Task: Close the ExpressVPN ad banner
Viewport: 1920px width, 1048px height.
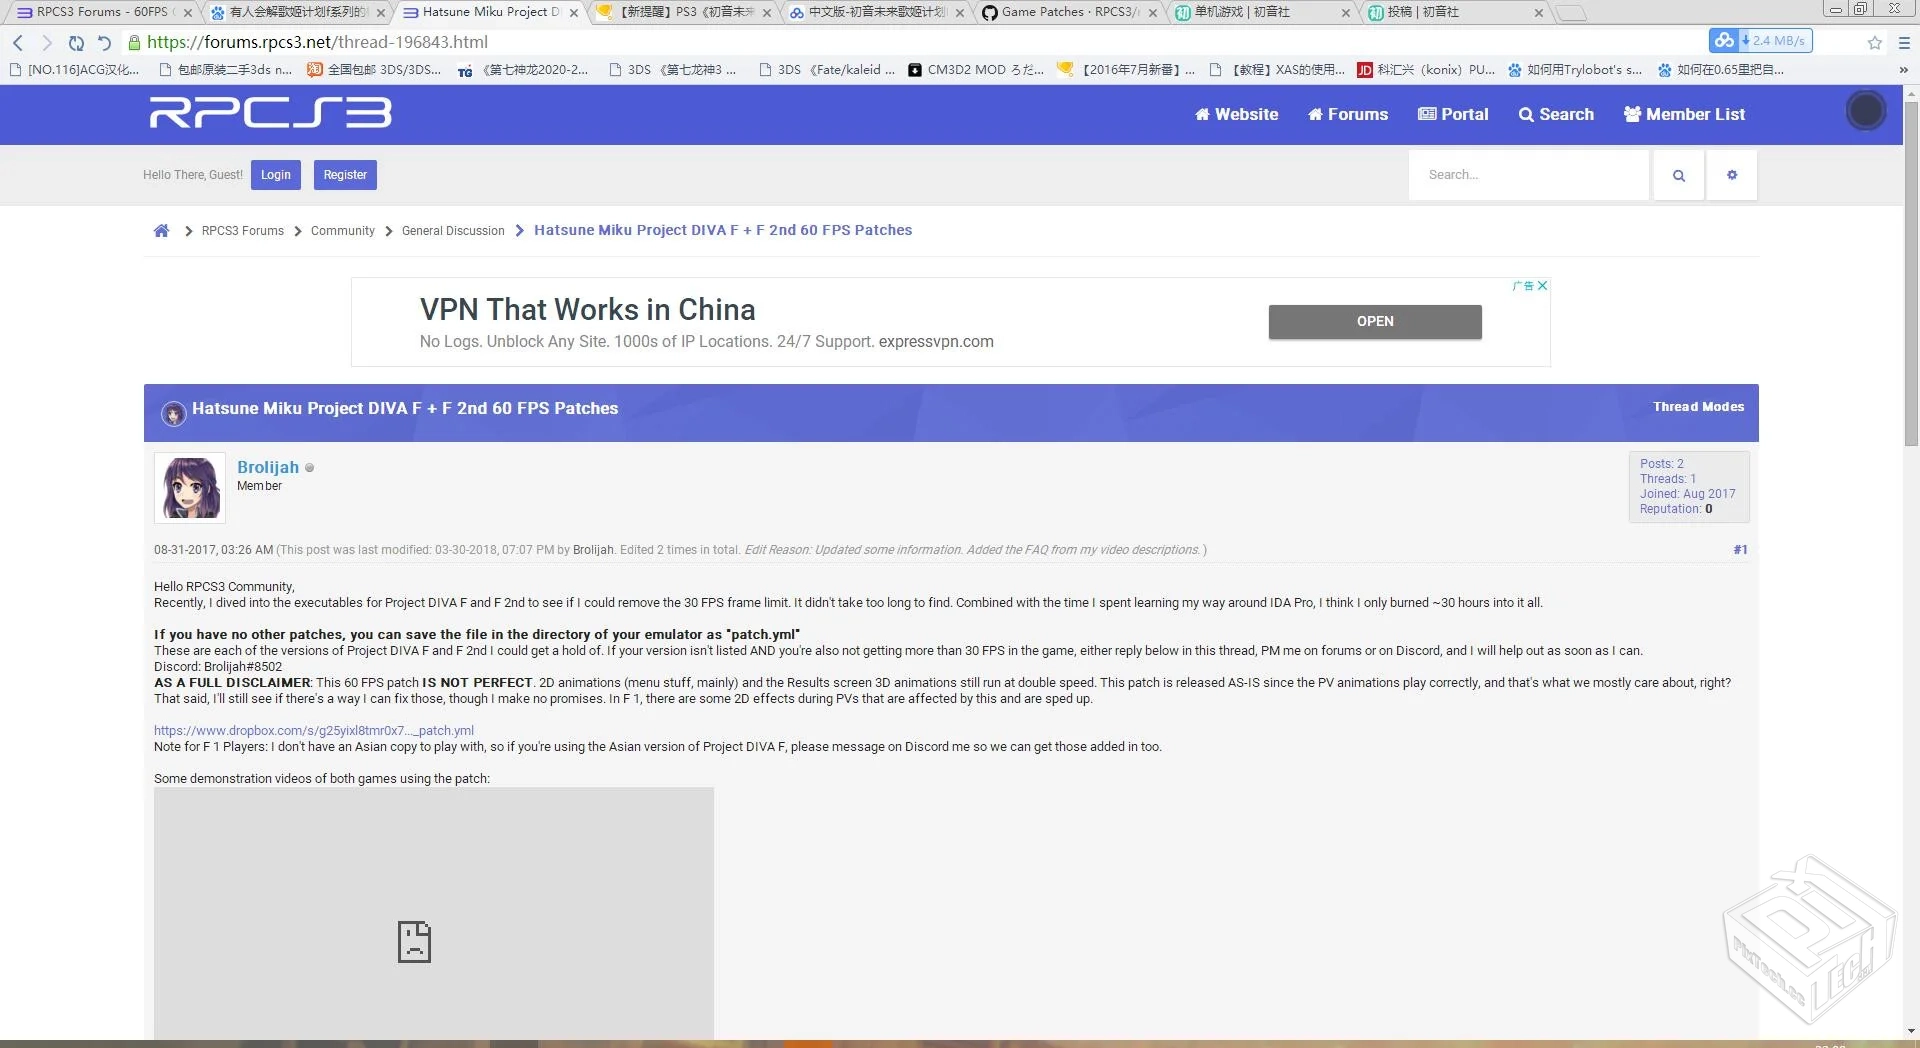Action: [x=1542, y=286]
